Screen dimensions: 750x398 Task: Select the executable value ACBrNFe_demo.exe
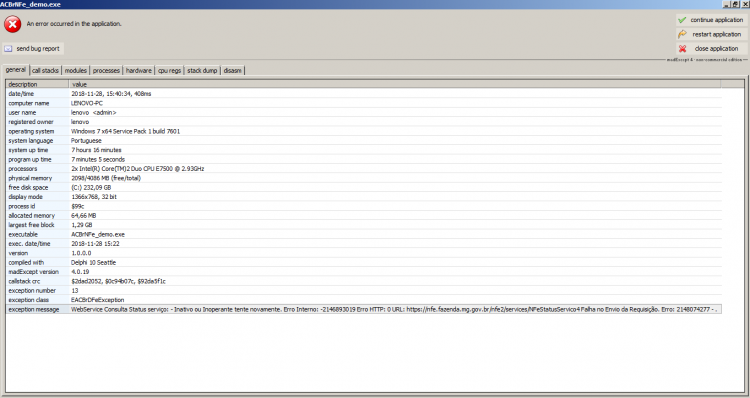pyautogui.click(x=98, y=234)
